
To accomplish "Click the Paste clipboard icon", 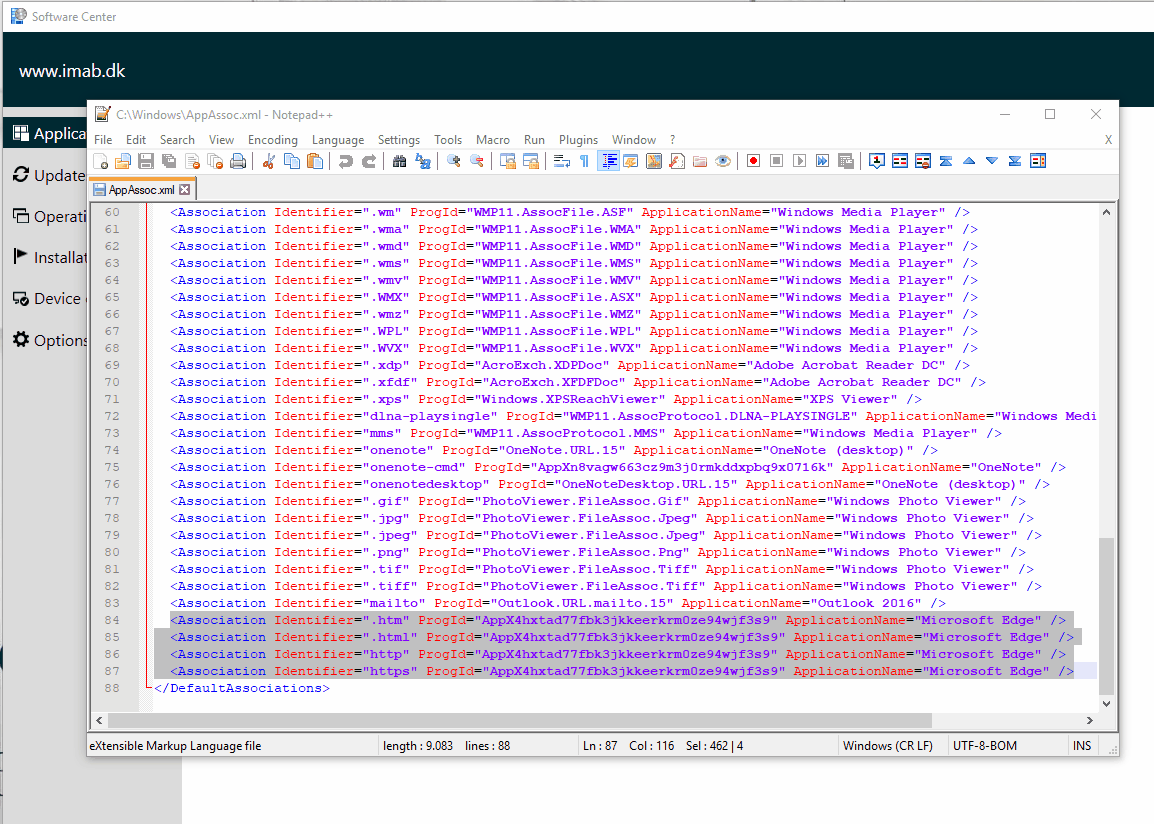I will (x=315, y=161).
